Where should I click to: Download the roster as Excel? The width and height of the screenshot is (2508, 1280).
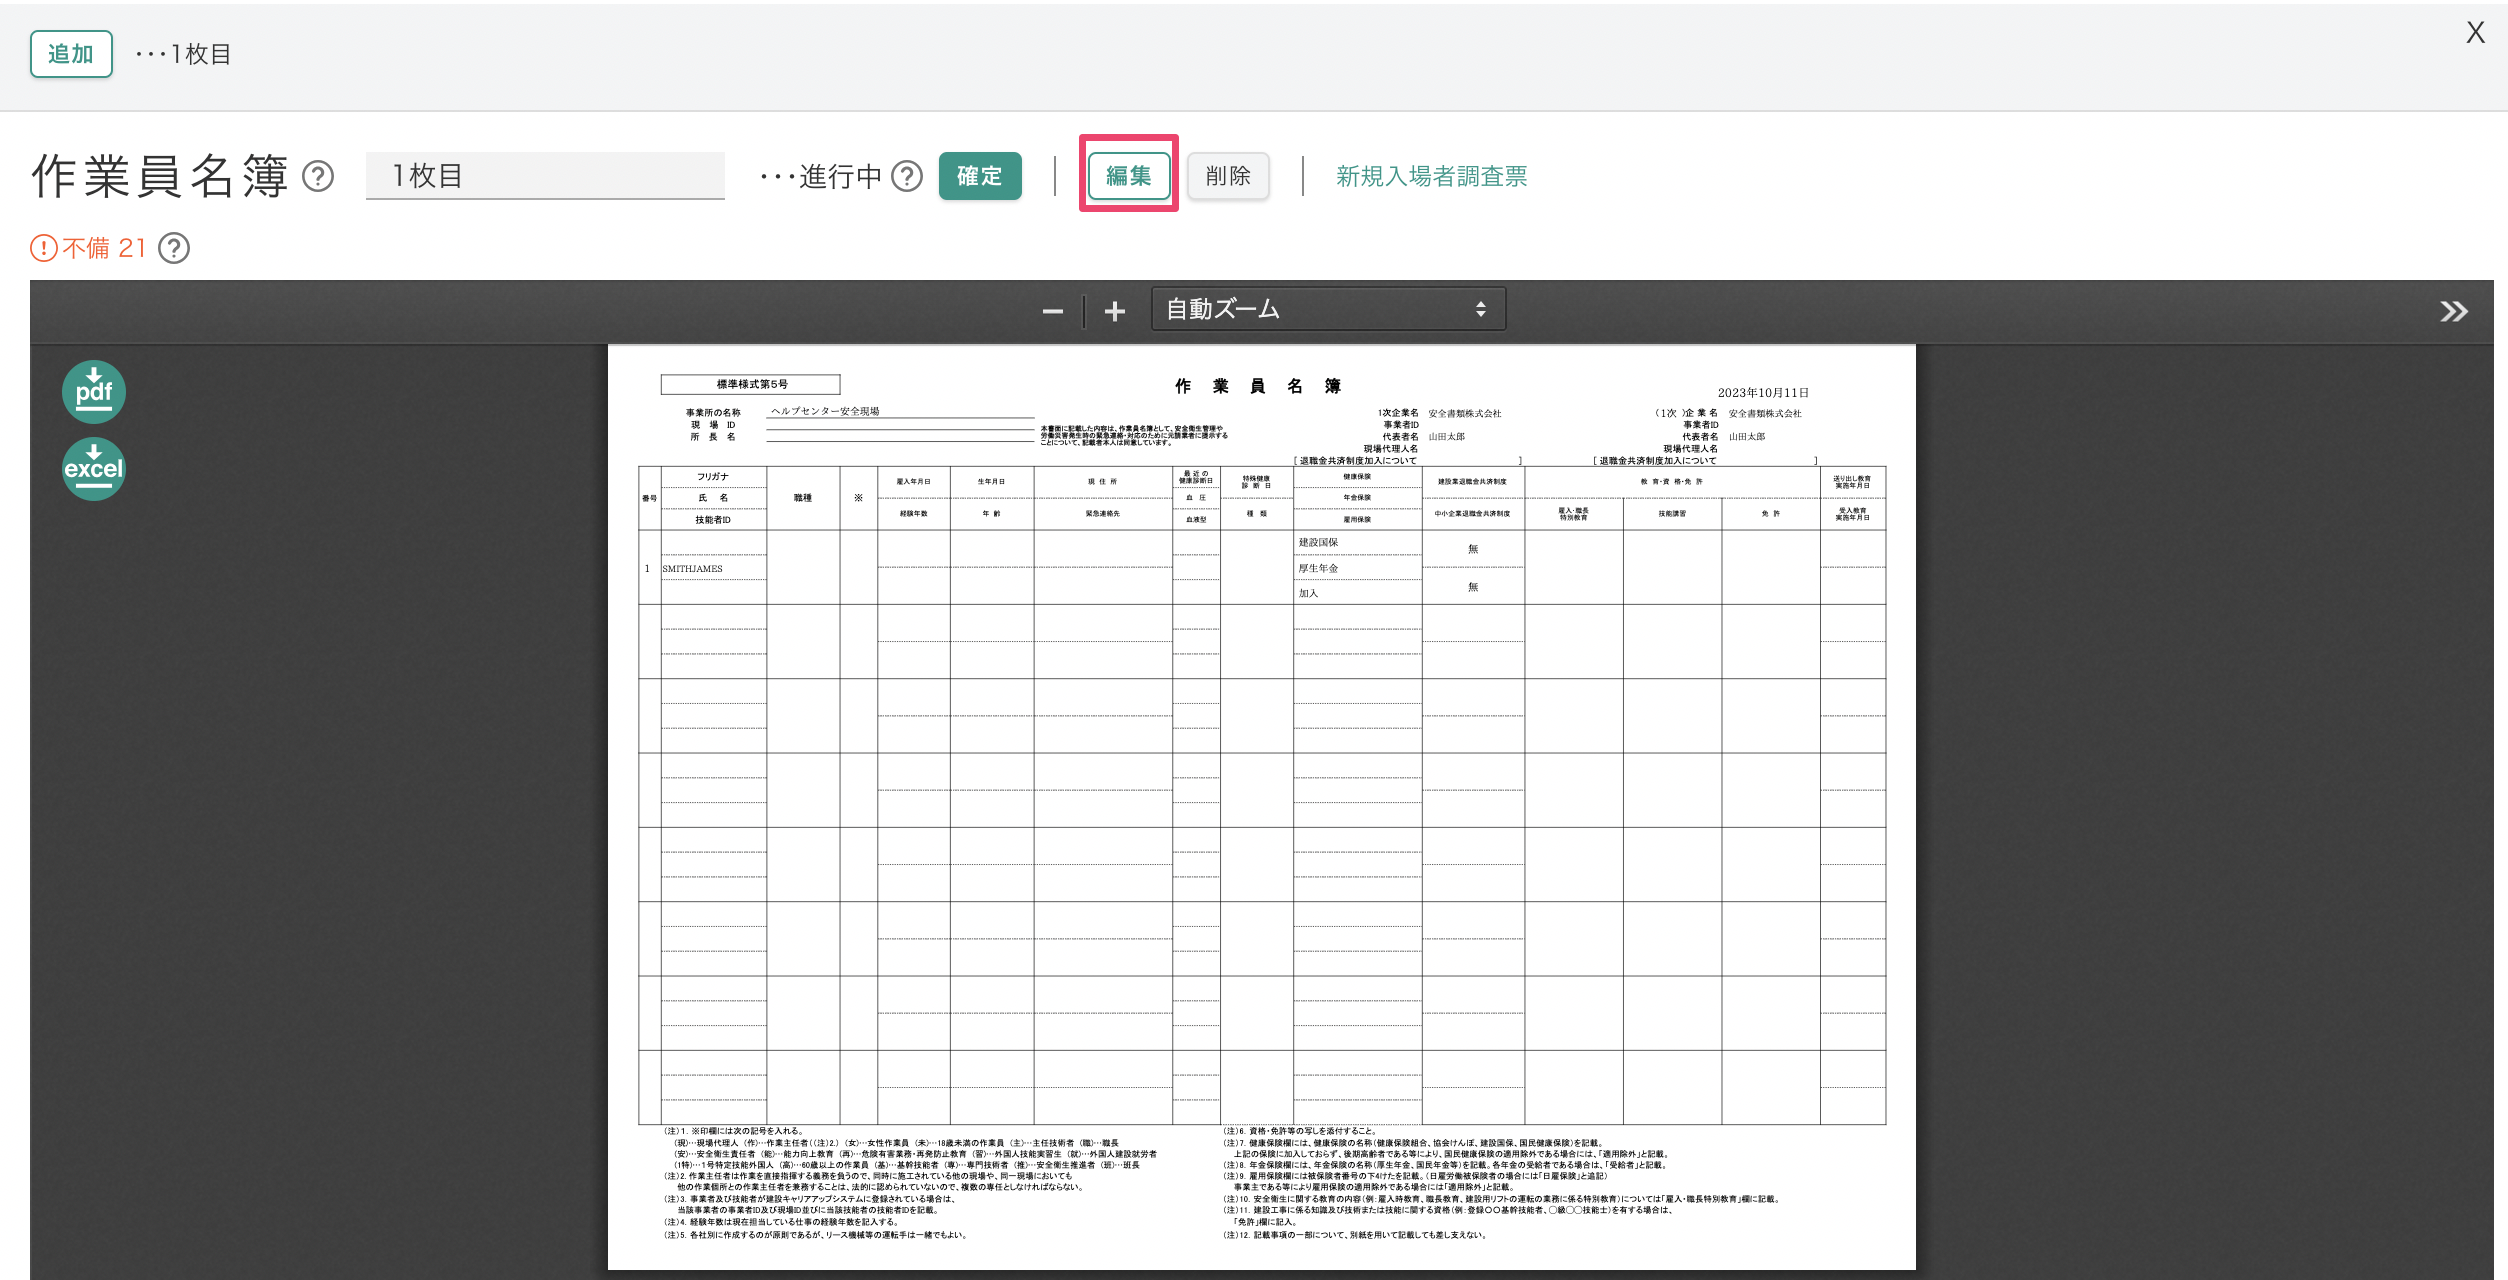[x=92, y=467]
